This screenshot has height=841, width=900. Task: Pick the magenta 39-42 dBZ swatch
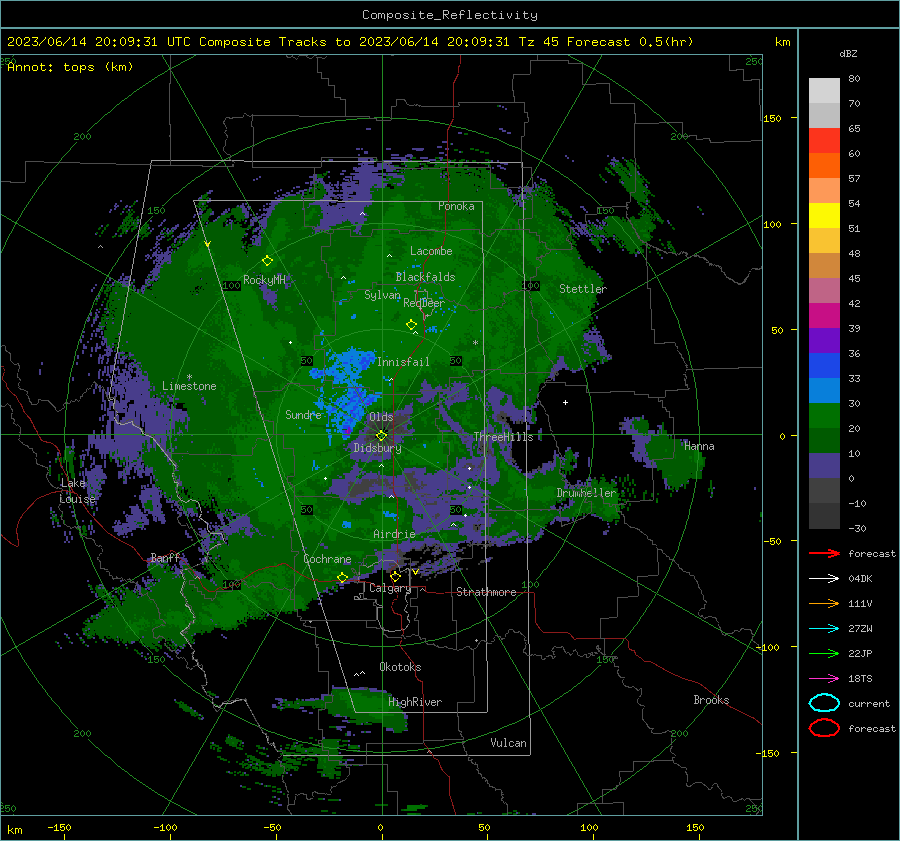click(824, 316)
